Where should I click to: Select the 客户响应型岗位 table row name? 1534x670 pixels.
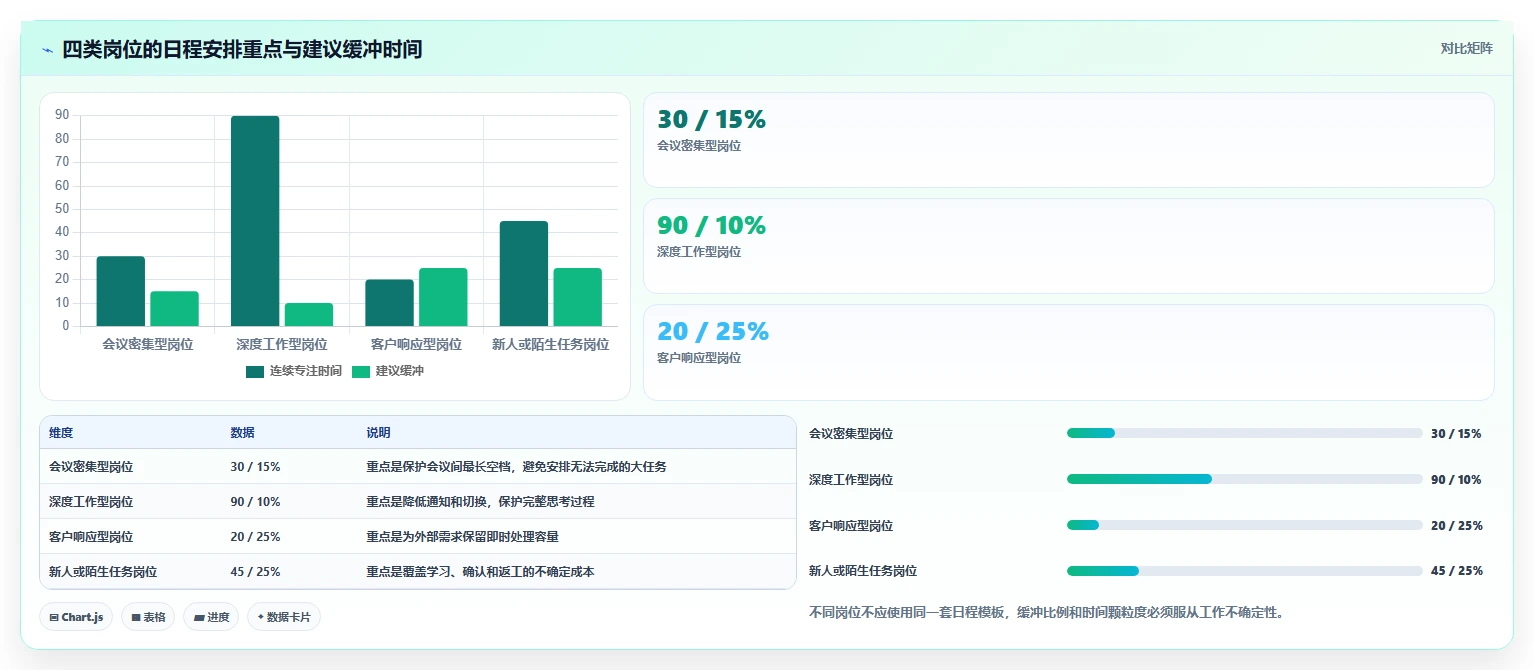coord(91,537)
